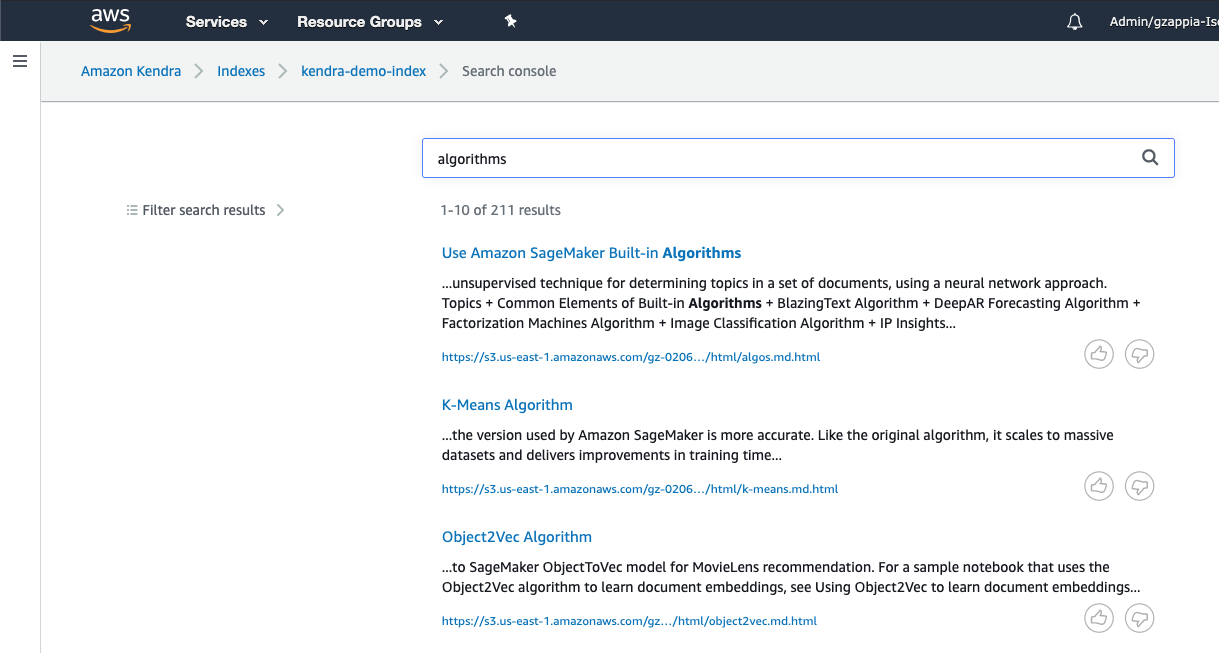Thumbs up the Object2Vec Algorithm result
The height and width of the screenshot is (653, 1219).
[x=1099, y=618]
